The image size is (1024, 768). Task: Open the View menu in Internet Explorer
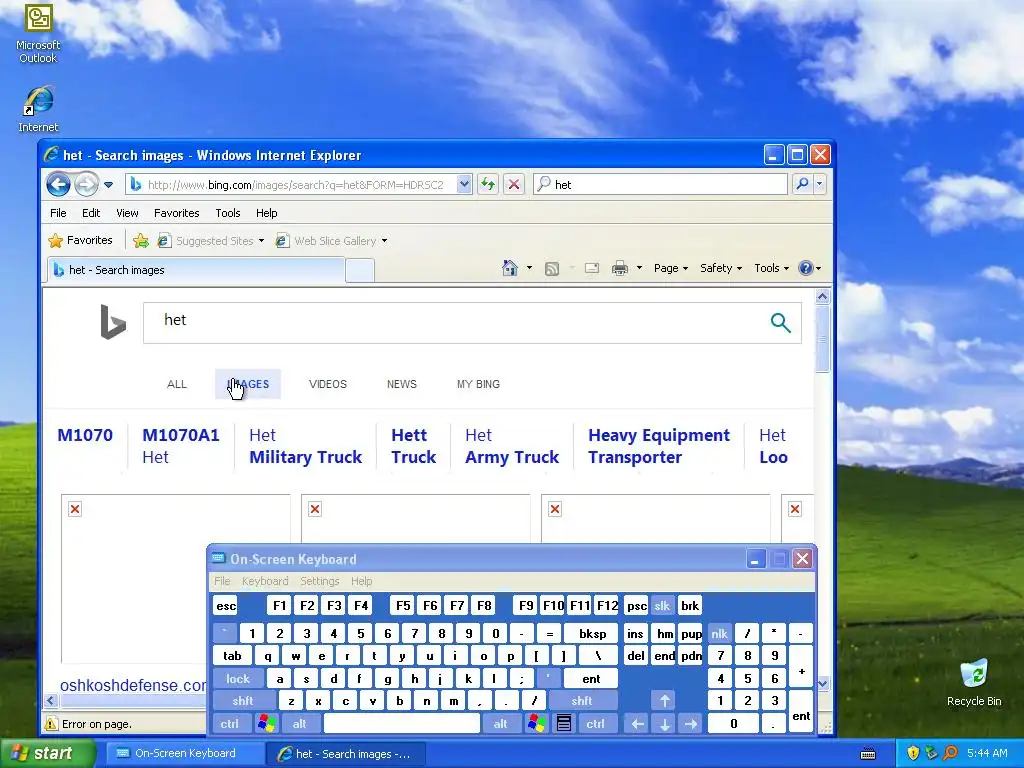(127, 213)
